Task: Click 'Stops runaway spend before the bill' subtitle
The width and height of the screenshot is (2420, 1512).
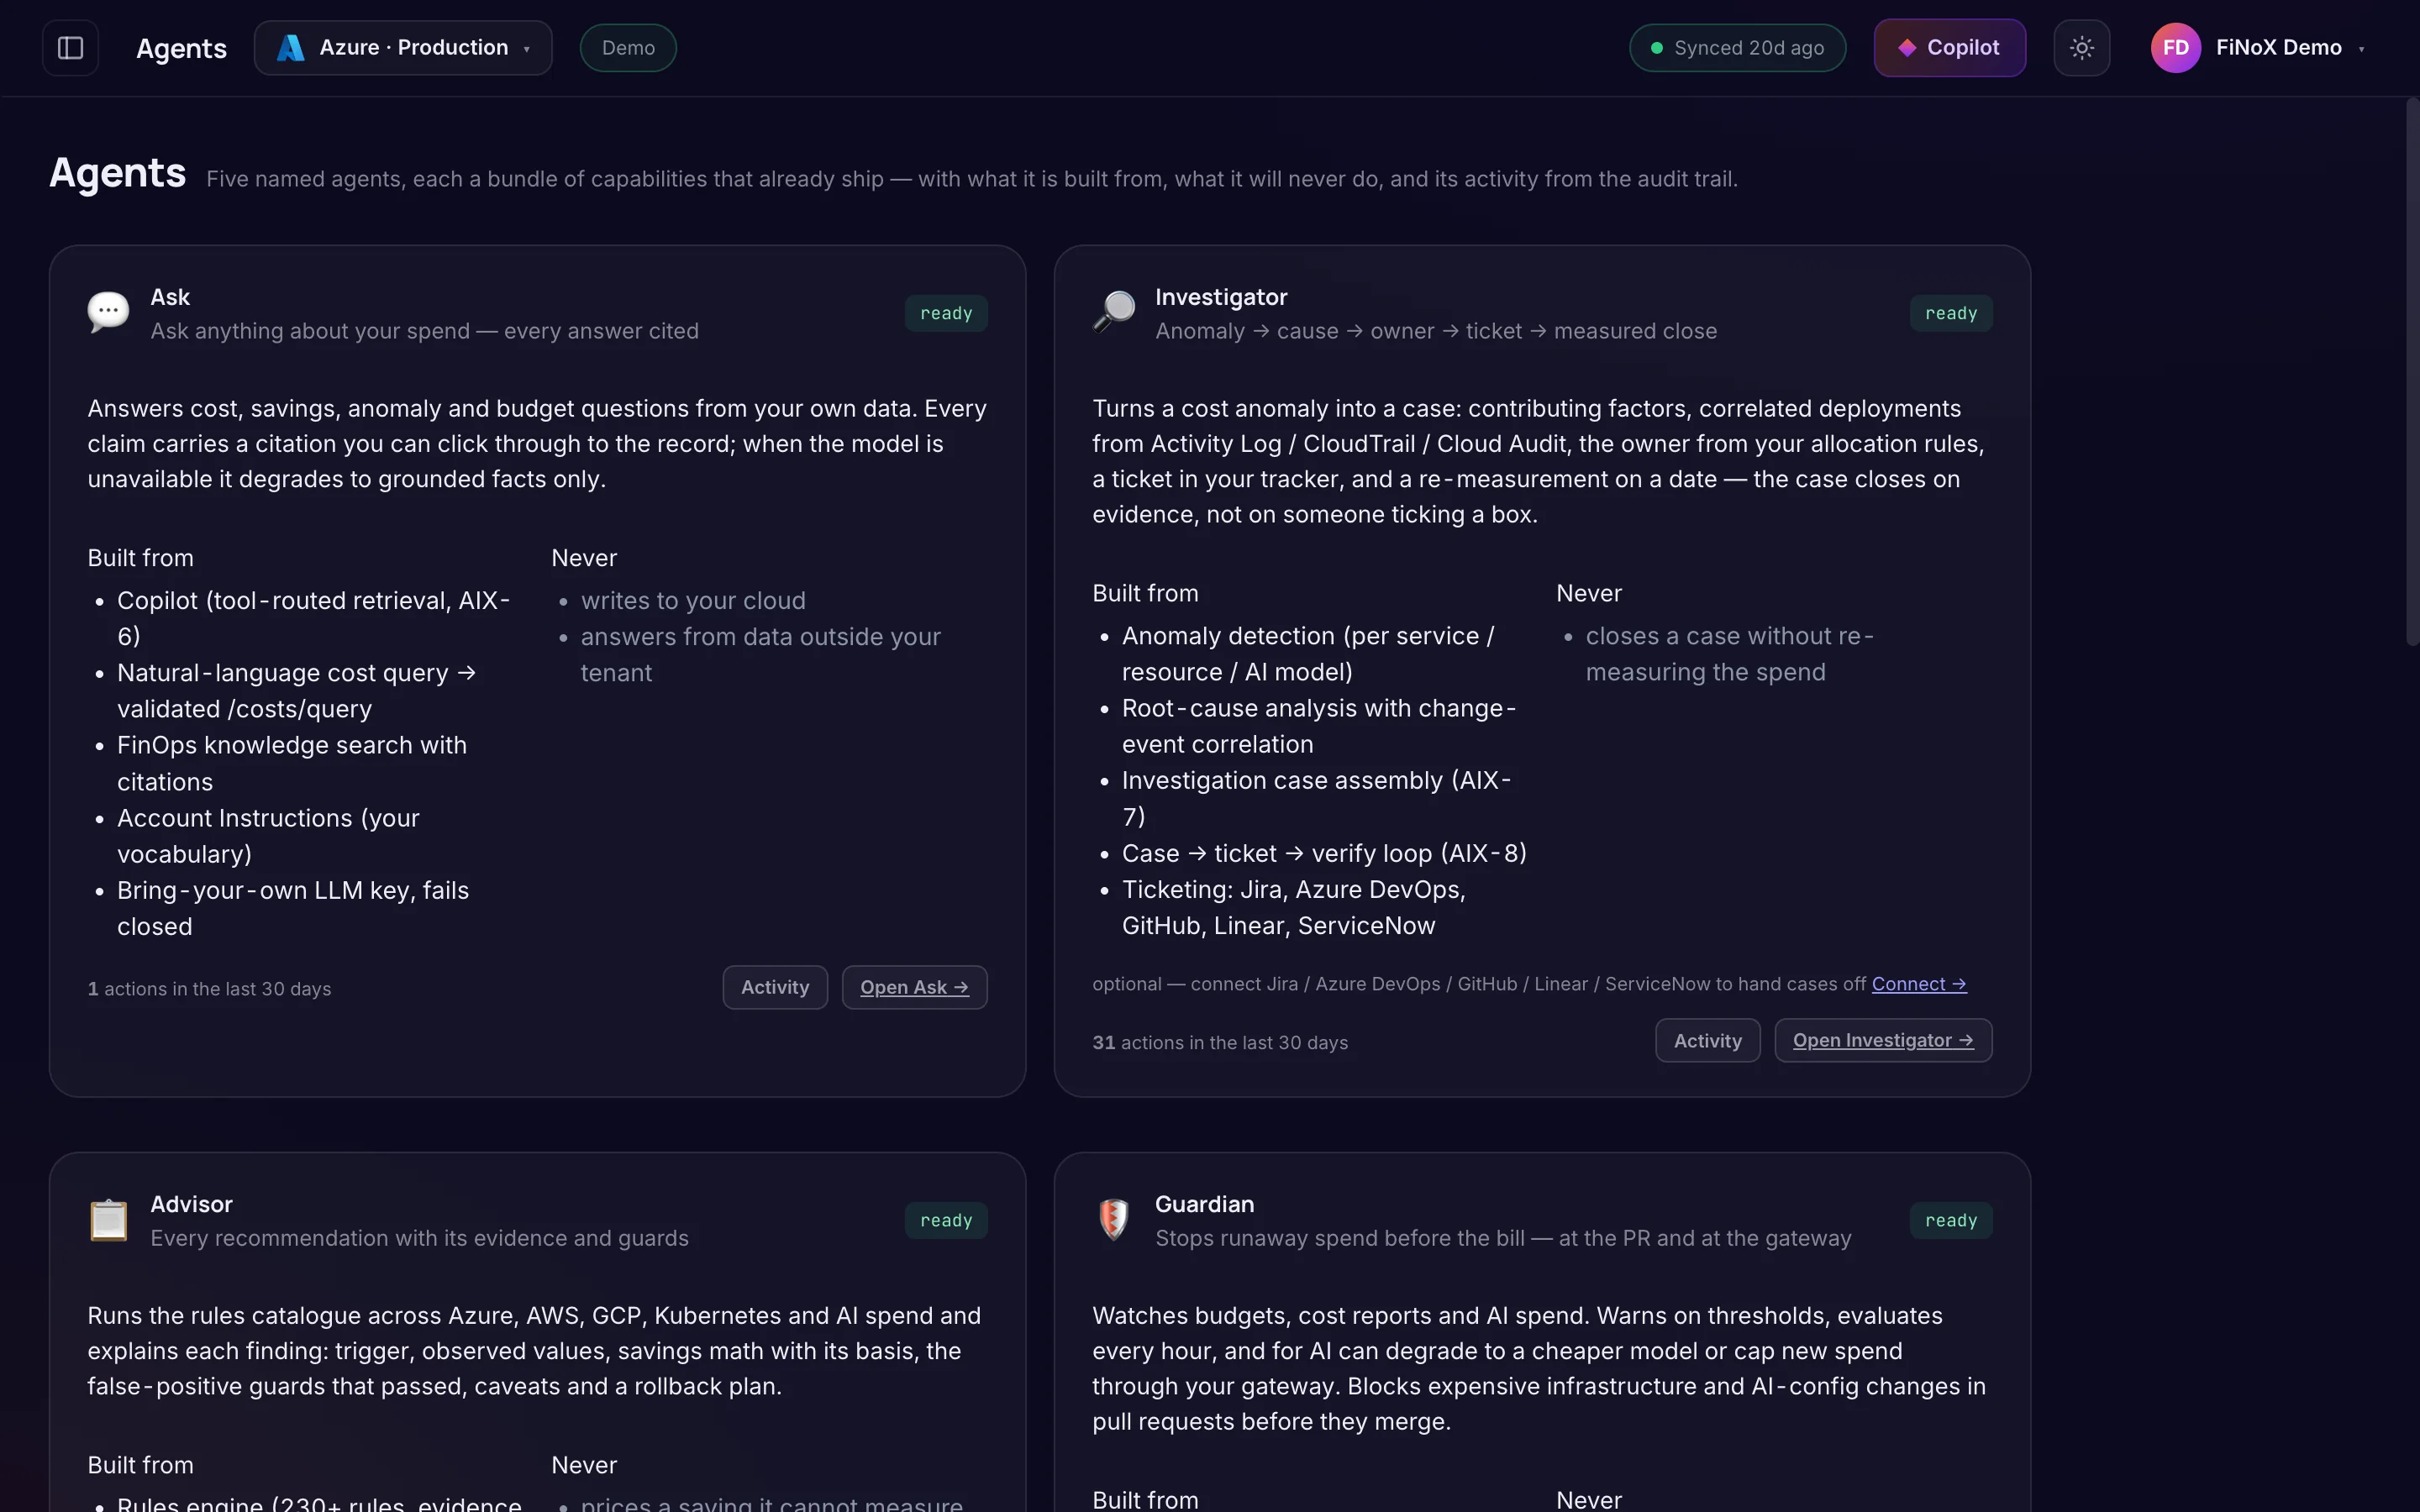Action: (x=1503, y=1238)
